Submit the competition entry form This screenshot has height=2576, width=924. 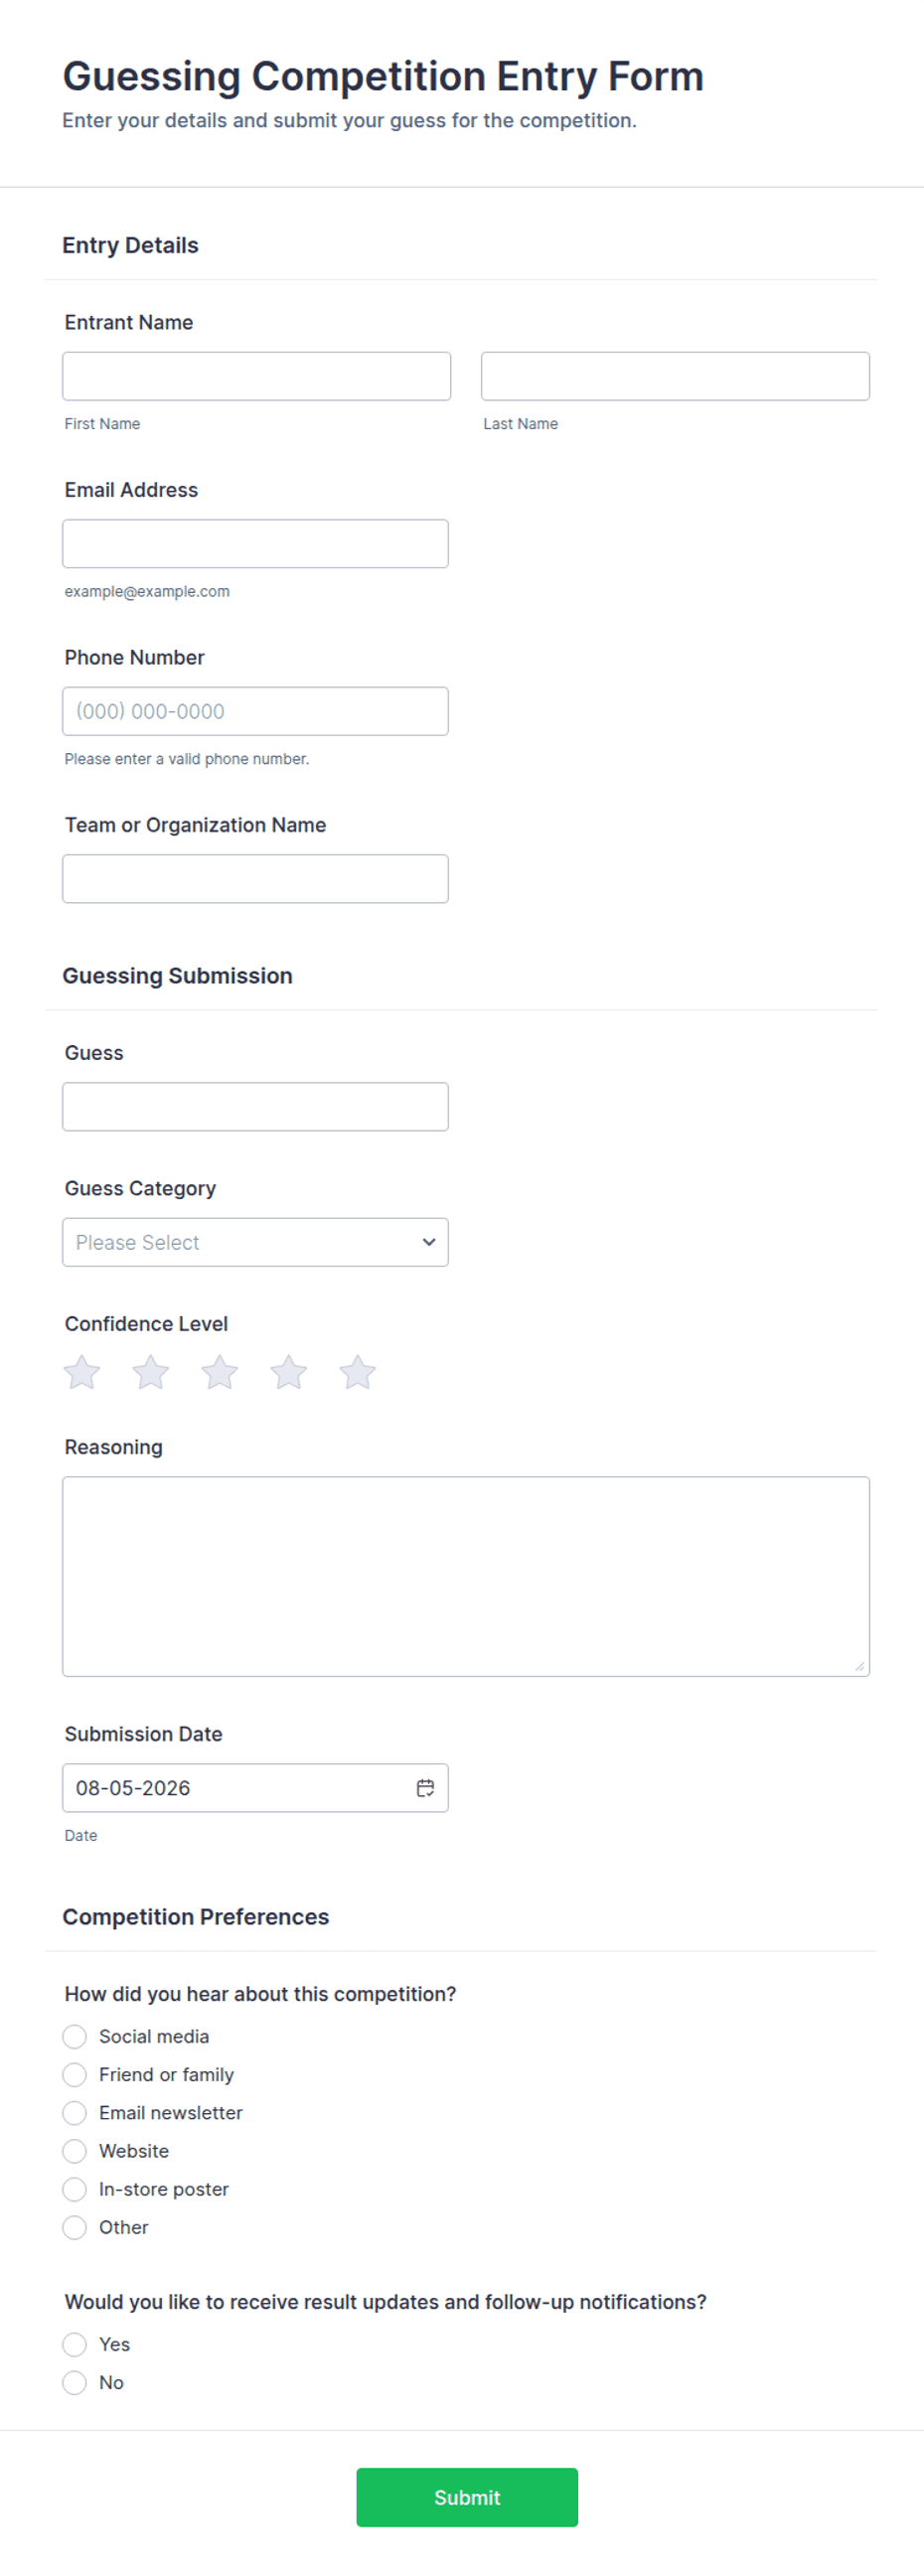pyautogui.click(x=467, y=2497)
